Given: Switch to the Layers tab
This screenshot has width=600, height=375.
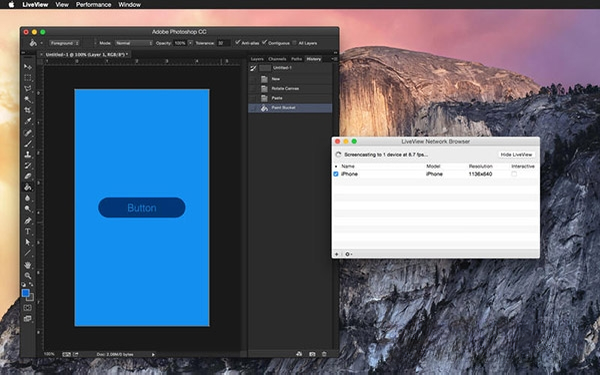Looking at the screenshot, I should (257, 59).
